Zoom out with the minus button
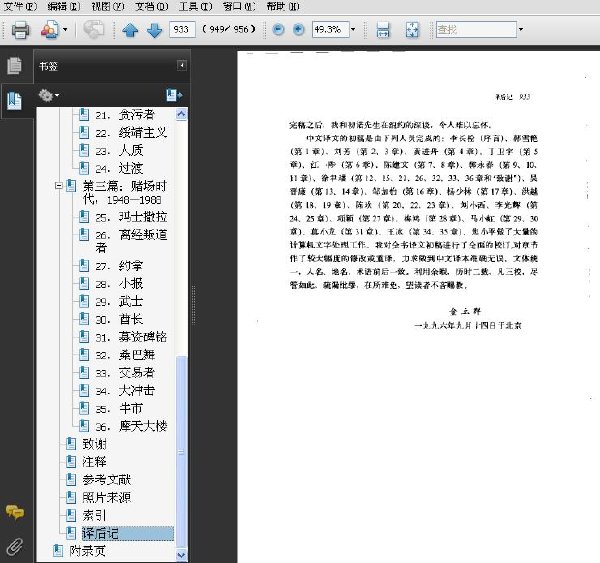The width and height of the screenshot is (600, 563). click(x=278, y=29)
